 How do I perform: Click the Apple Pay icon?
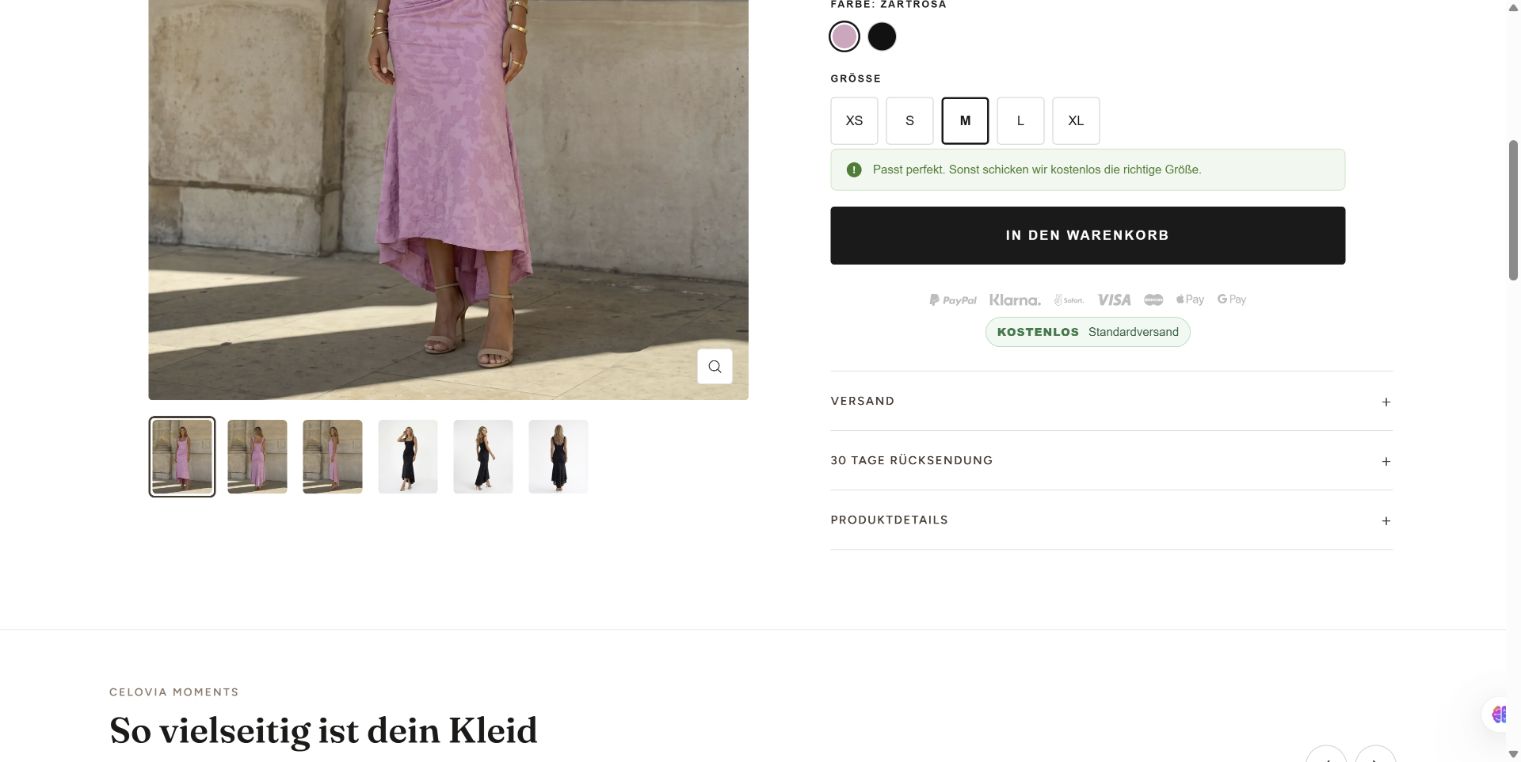tap(1189, 299)
